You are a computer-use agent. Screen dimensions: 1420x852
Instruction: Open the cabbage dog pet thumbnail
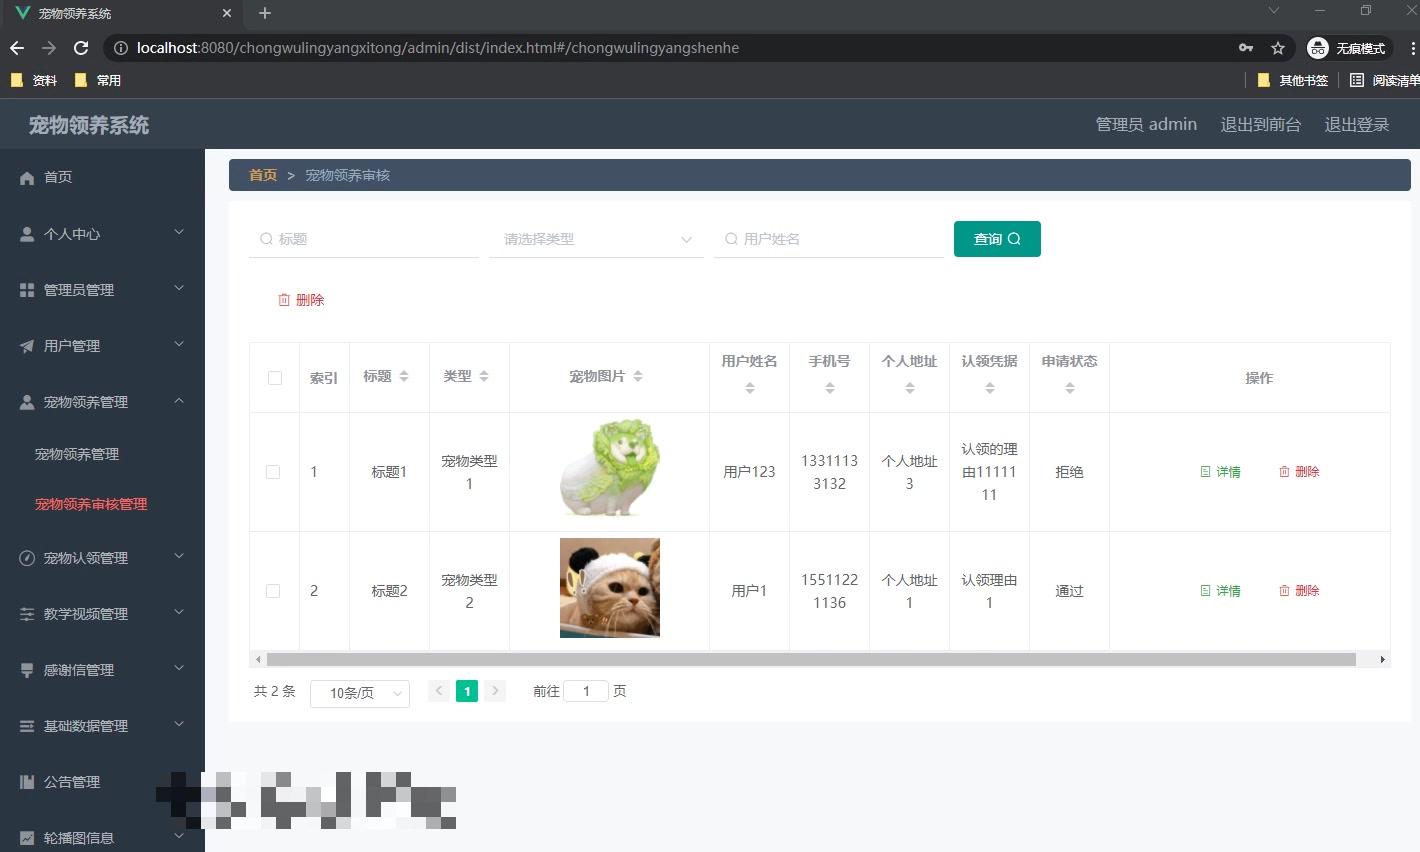[610, 469]
